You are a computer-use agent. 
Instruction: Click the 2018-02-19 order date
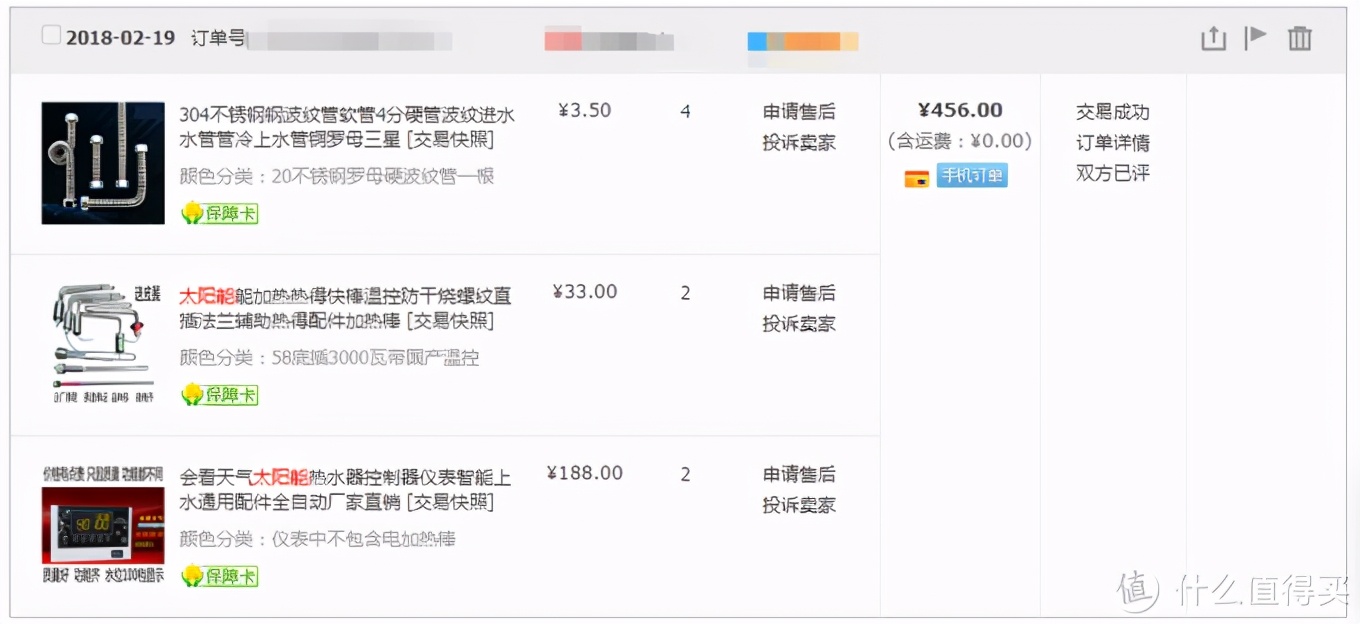point(120,38)
